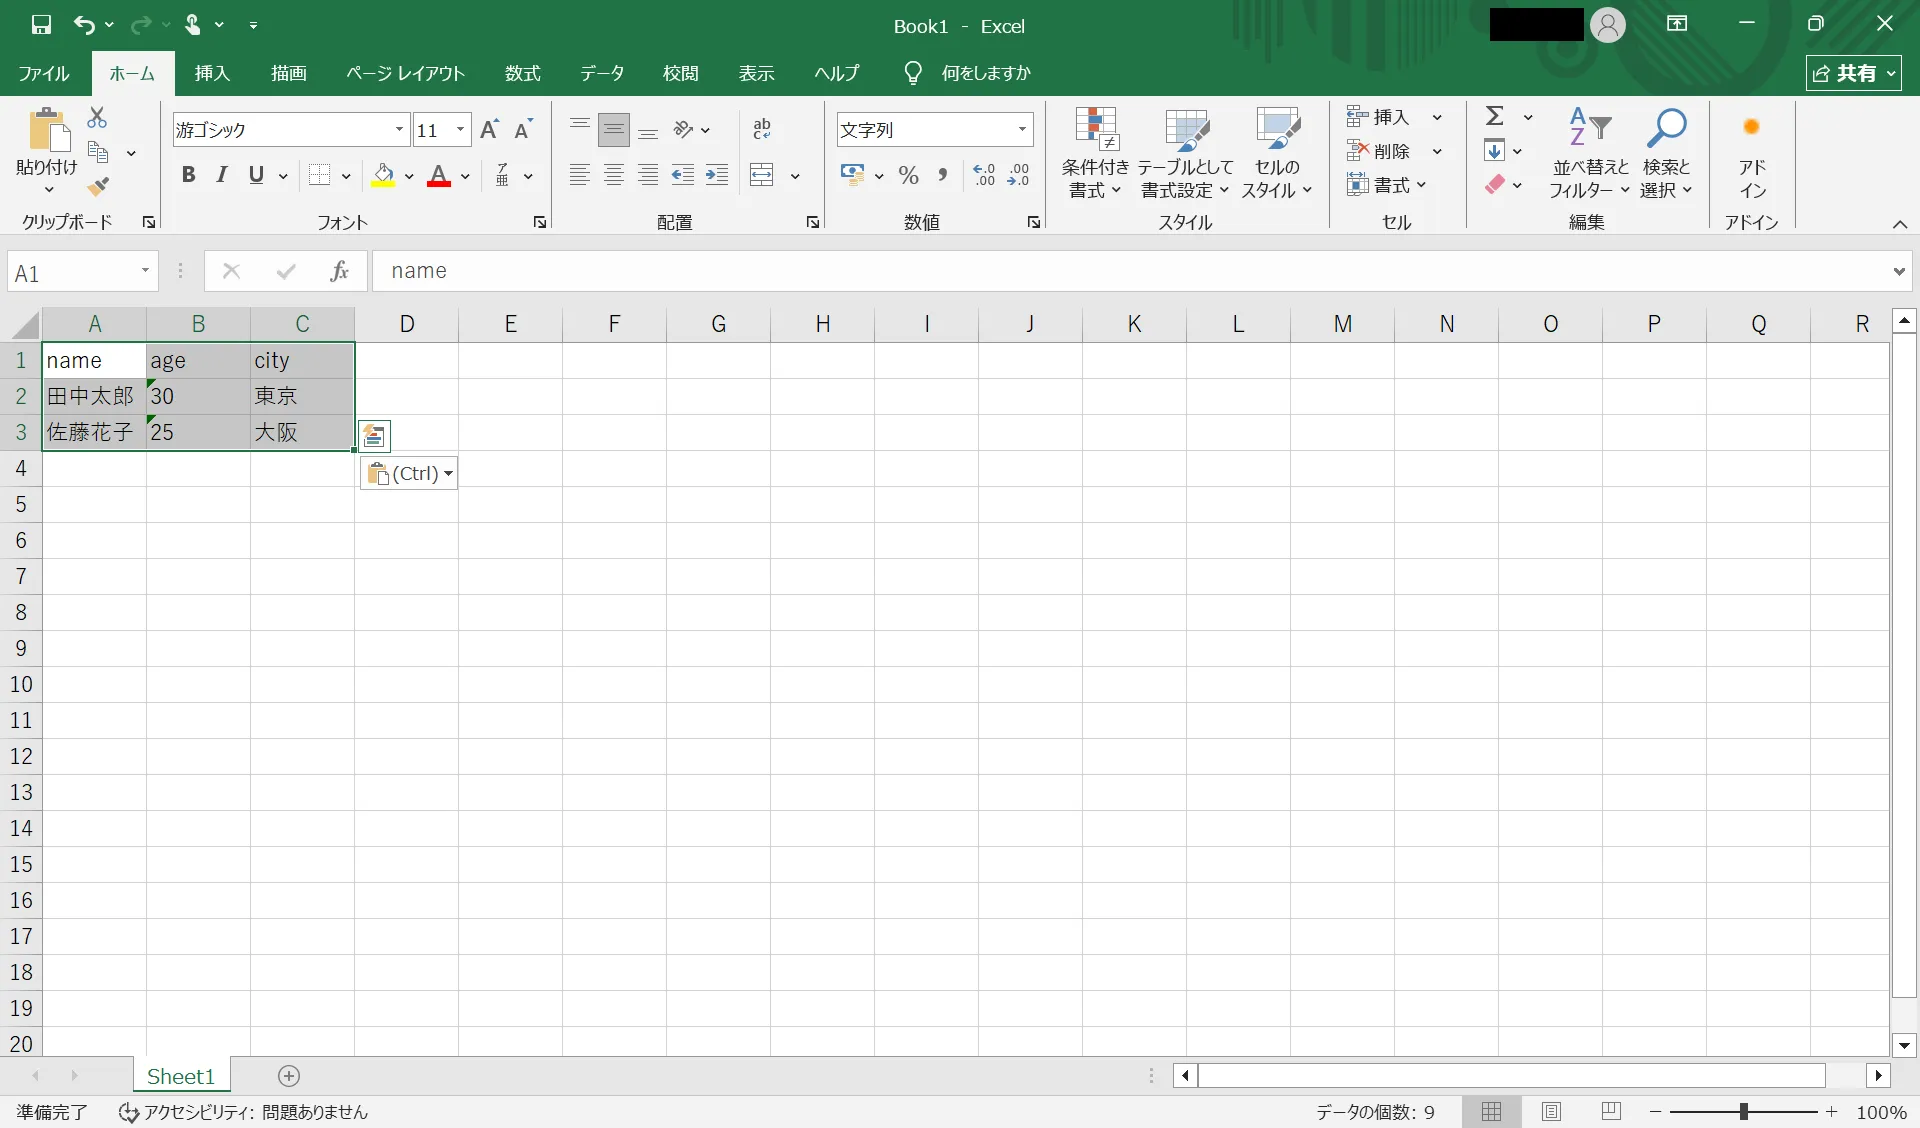Click the wrap text icon

click(x=762, y=129)
